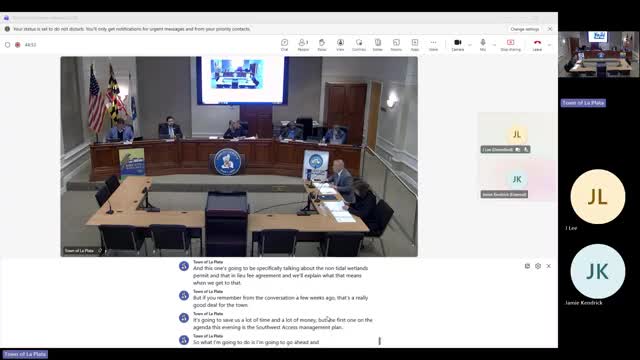Open the Apps icon in meeting toolbar
Screen dimensions: 640x360
(x=415, y=44)
